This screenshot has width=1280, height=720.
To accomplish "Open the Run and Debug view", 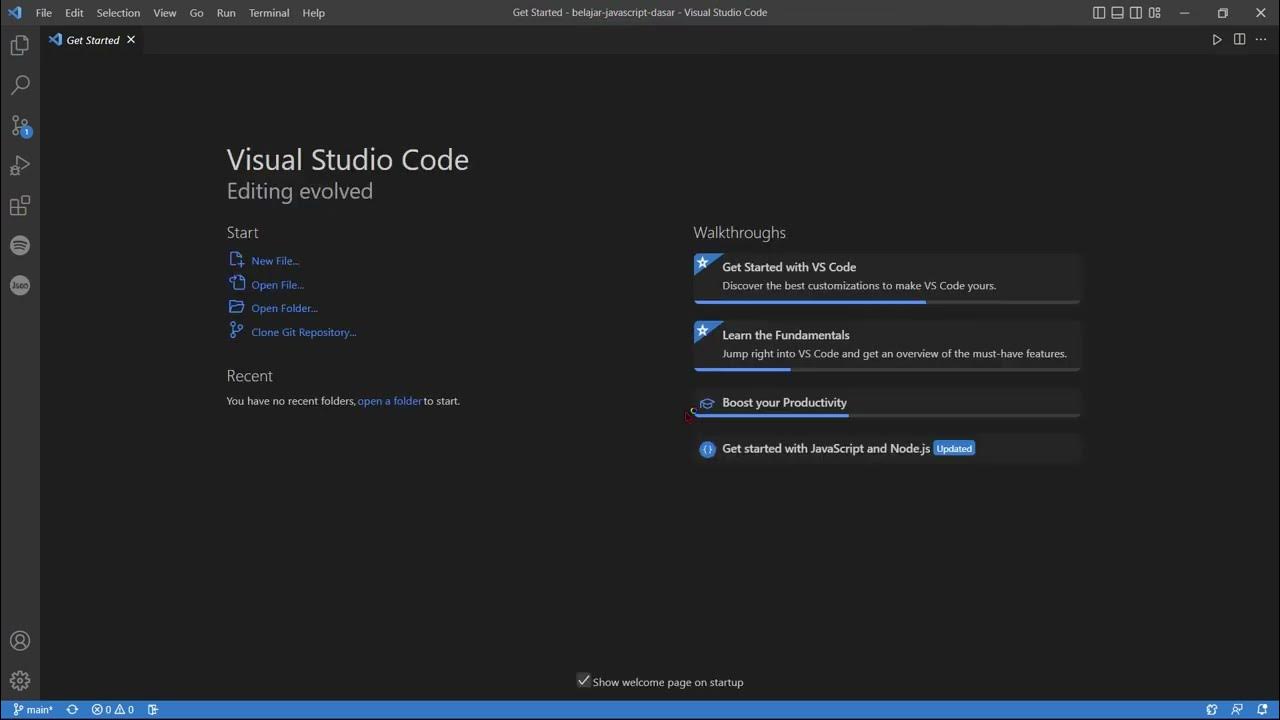I will 20,166.
